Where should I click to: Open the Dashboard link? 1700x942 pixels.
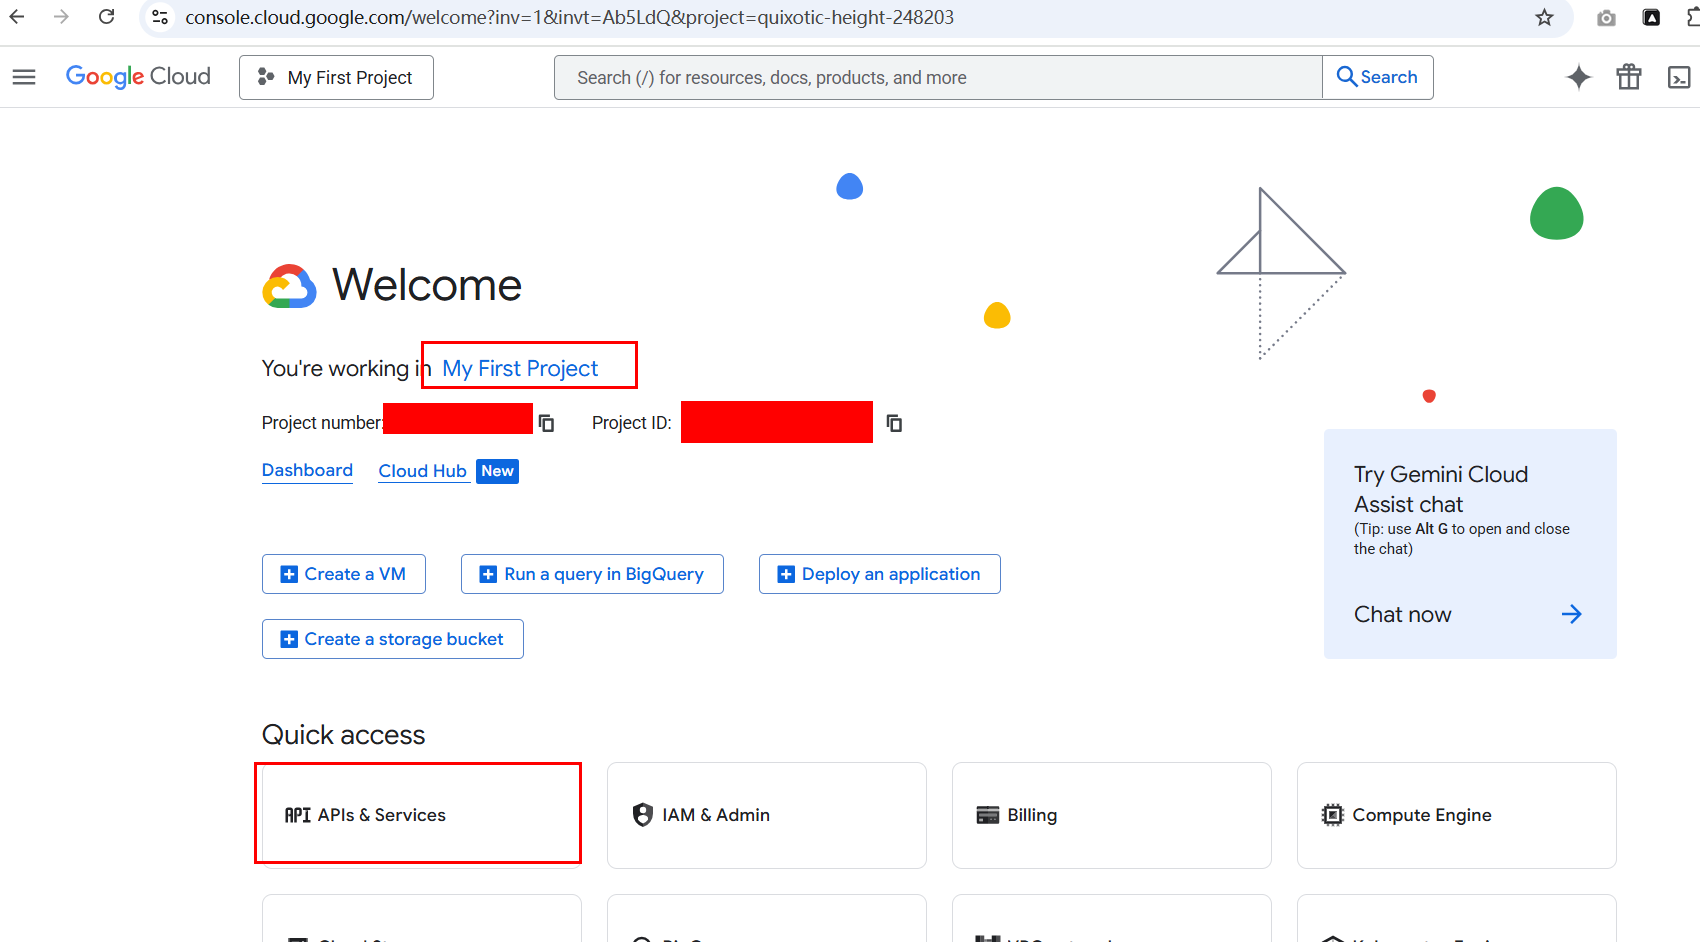(307, 470)
